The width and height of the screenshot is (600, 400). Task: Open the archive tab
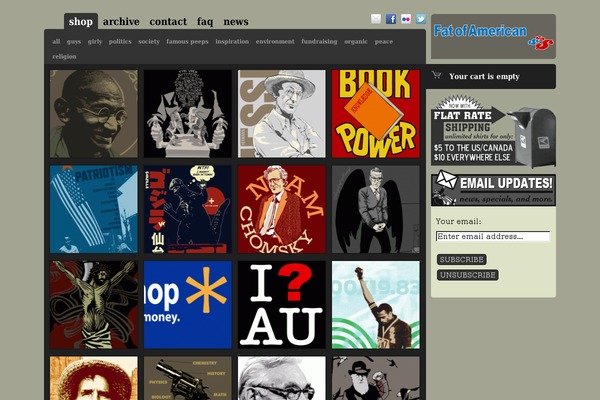coord(121,21)
